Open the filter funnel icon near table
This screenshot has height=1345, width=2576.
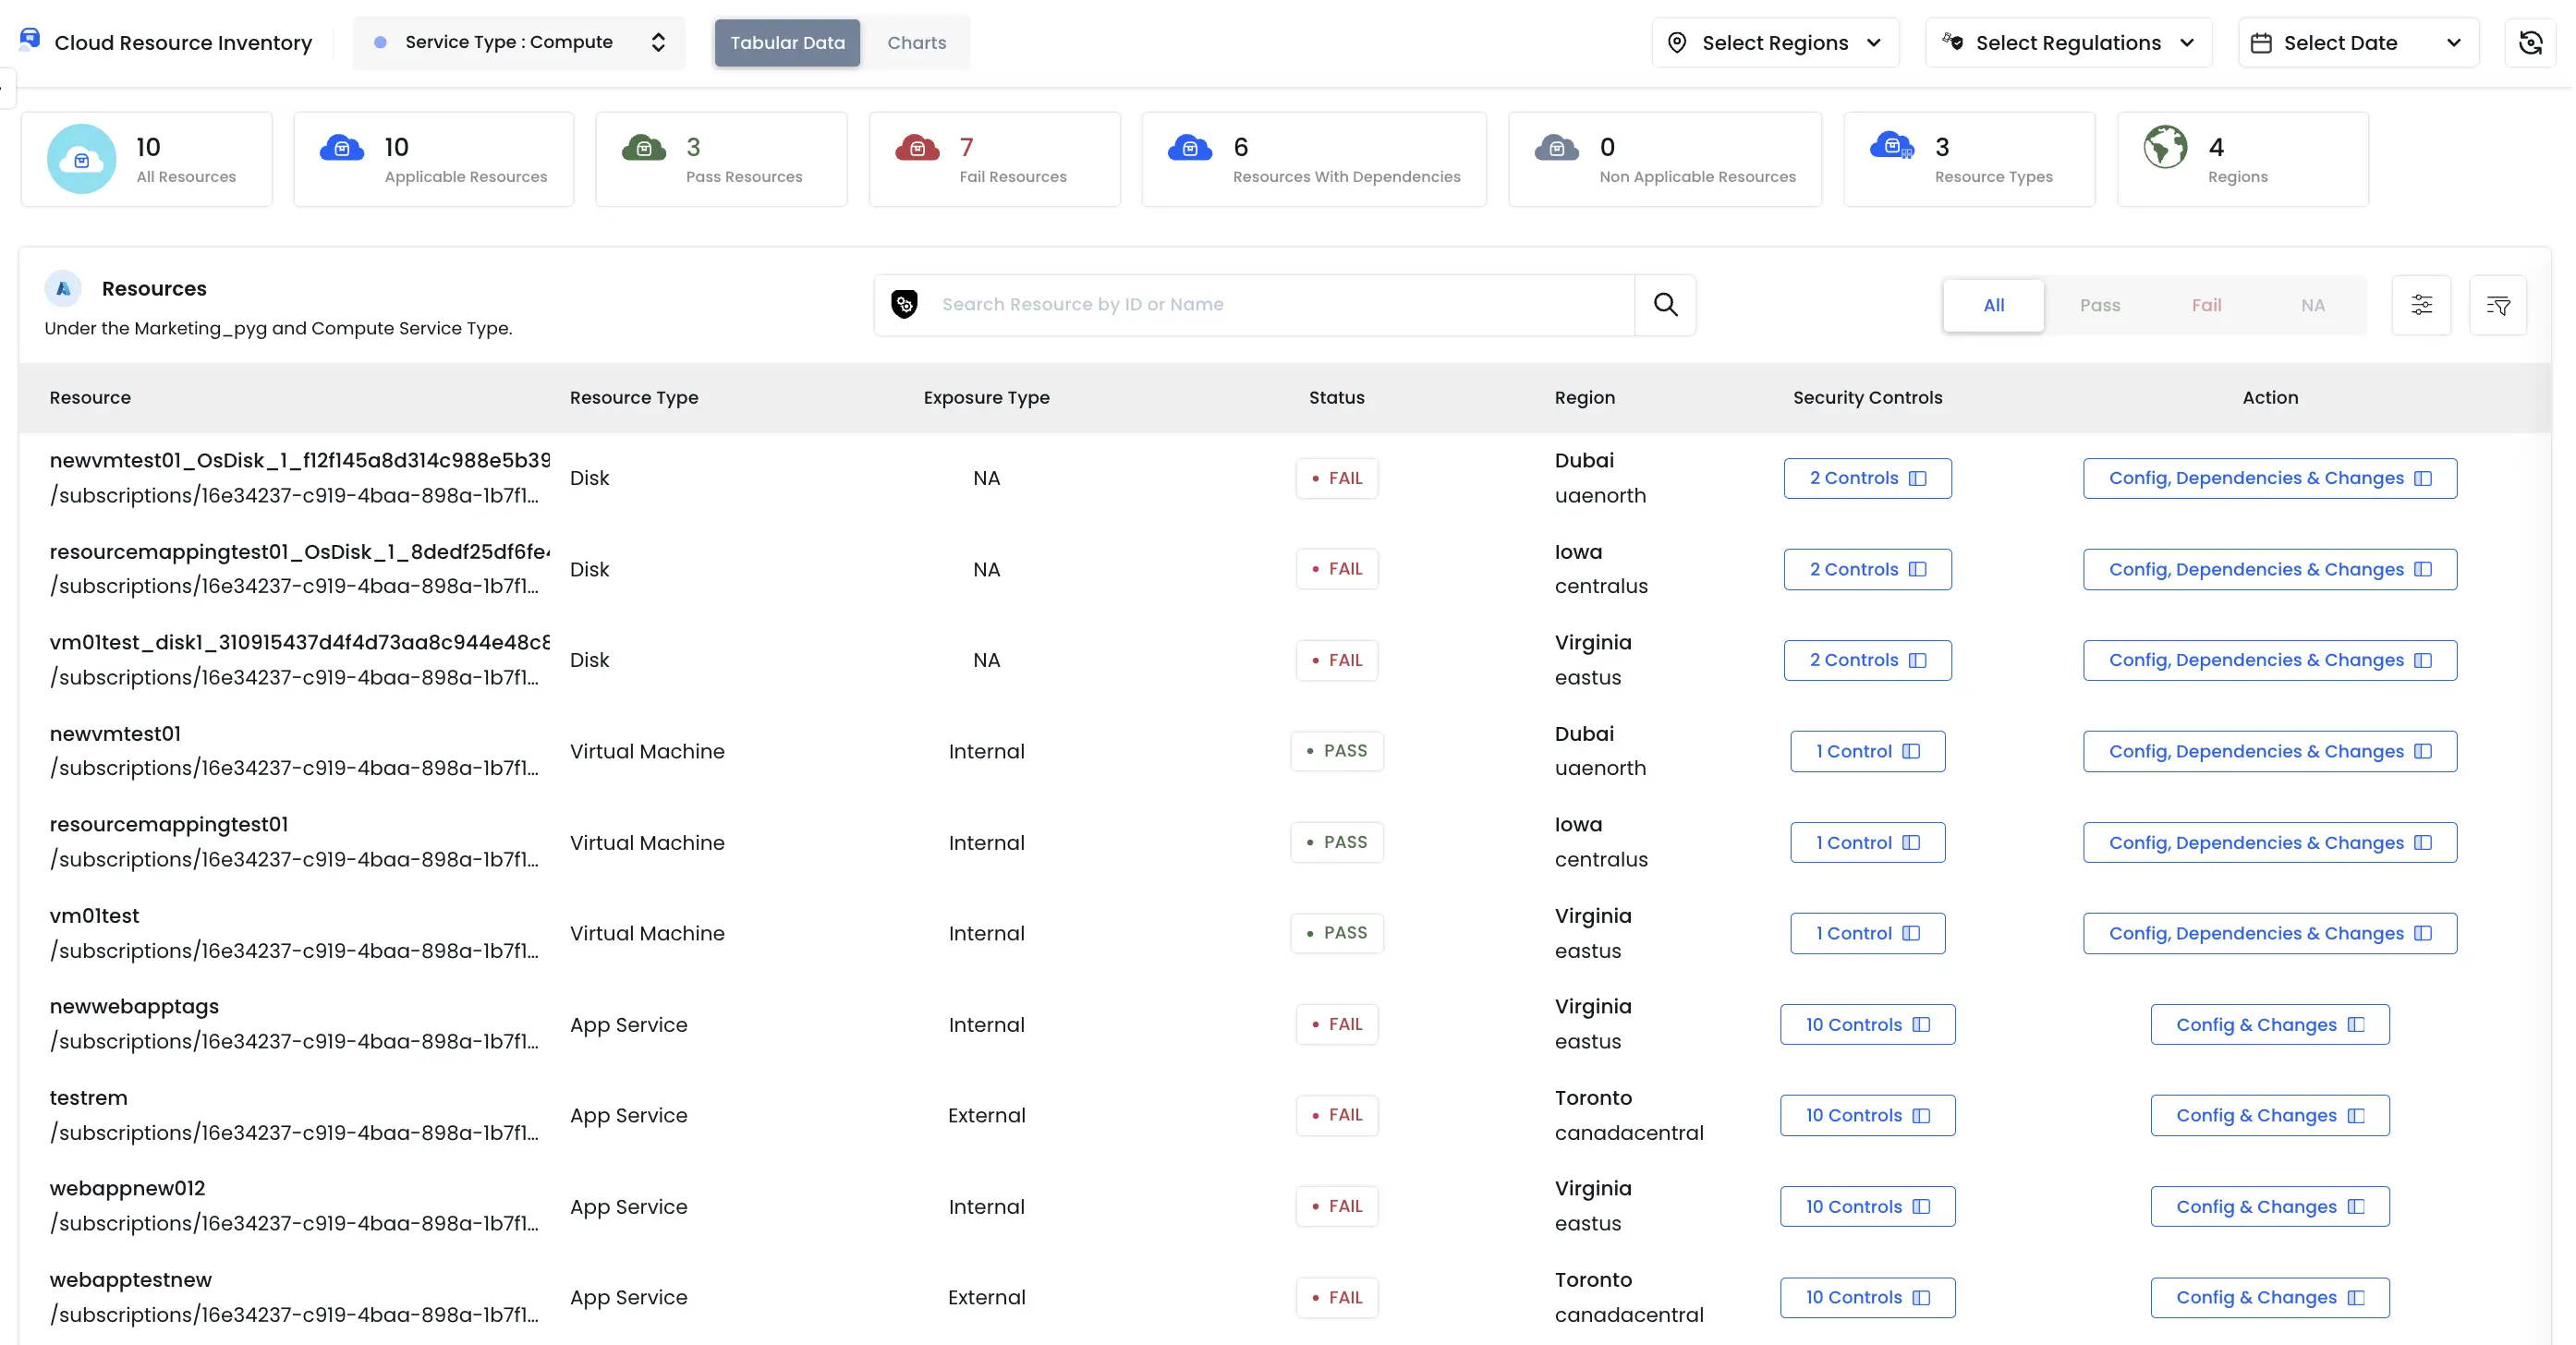[2499, 305]
